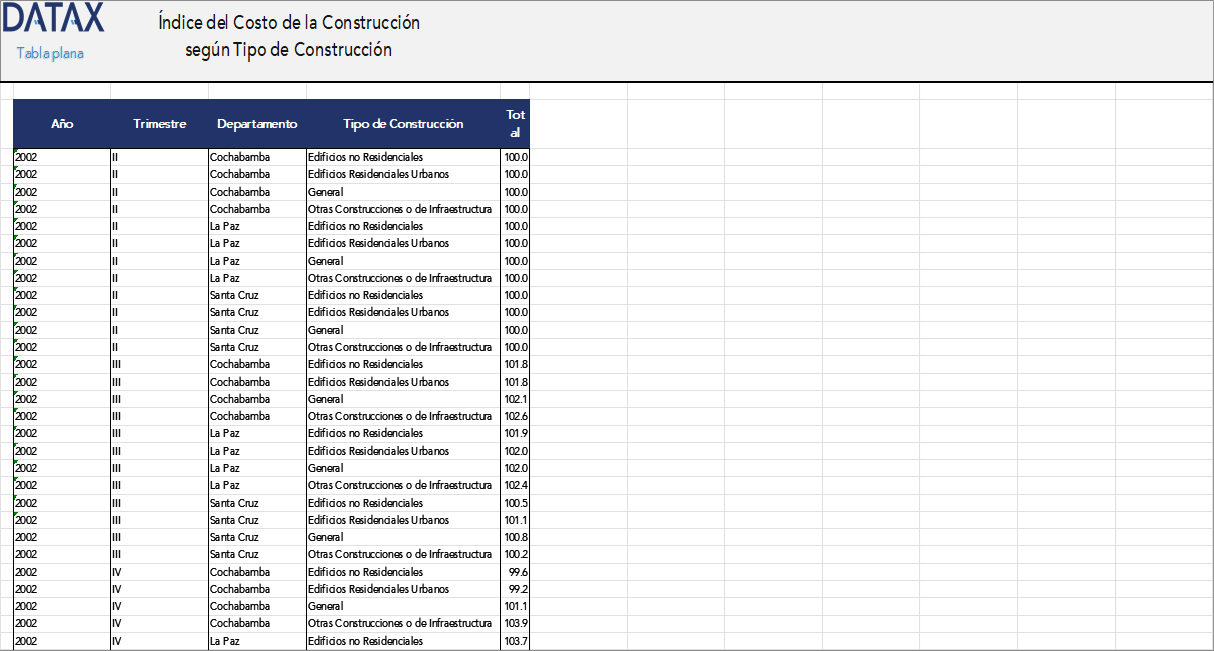Click the report title "Índice del Costo de la Construcción"
1214x651 pixels.
click(287, 22)
